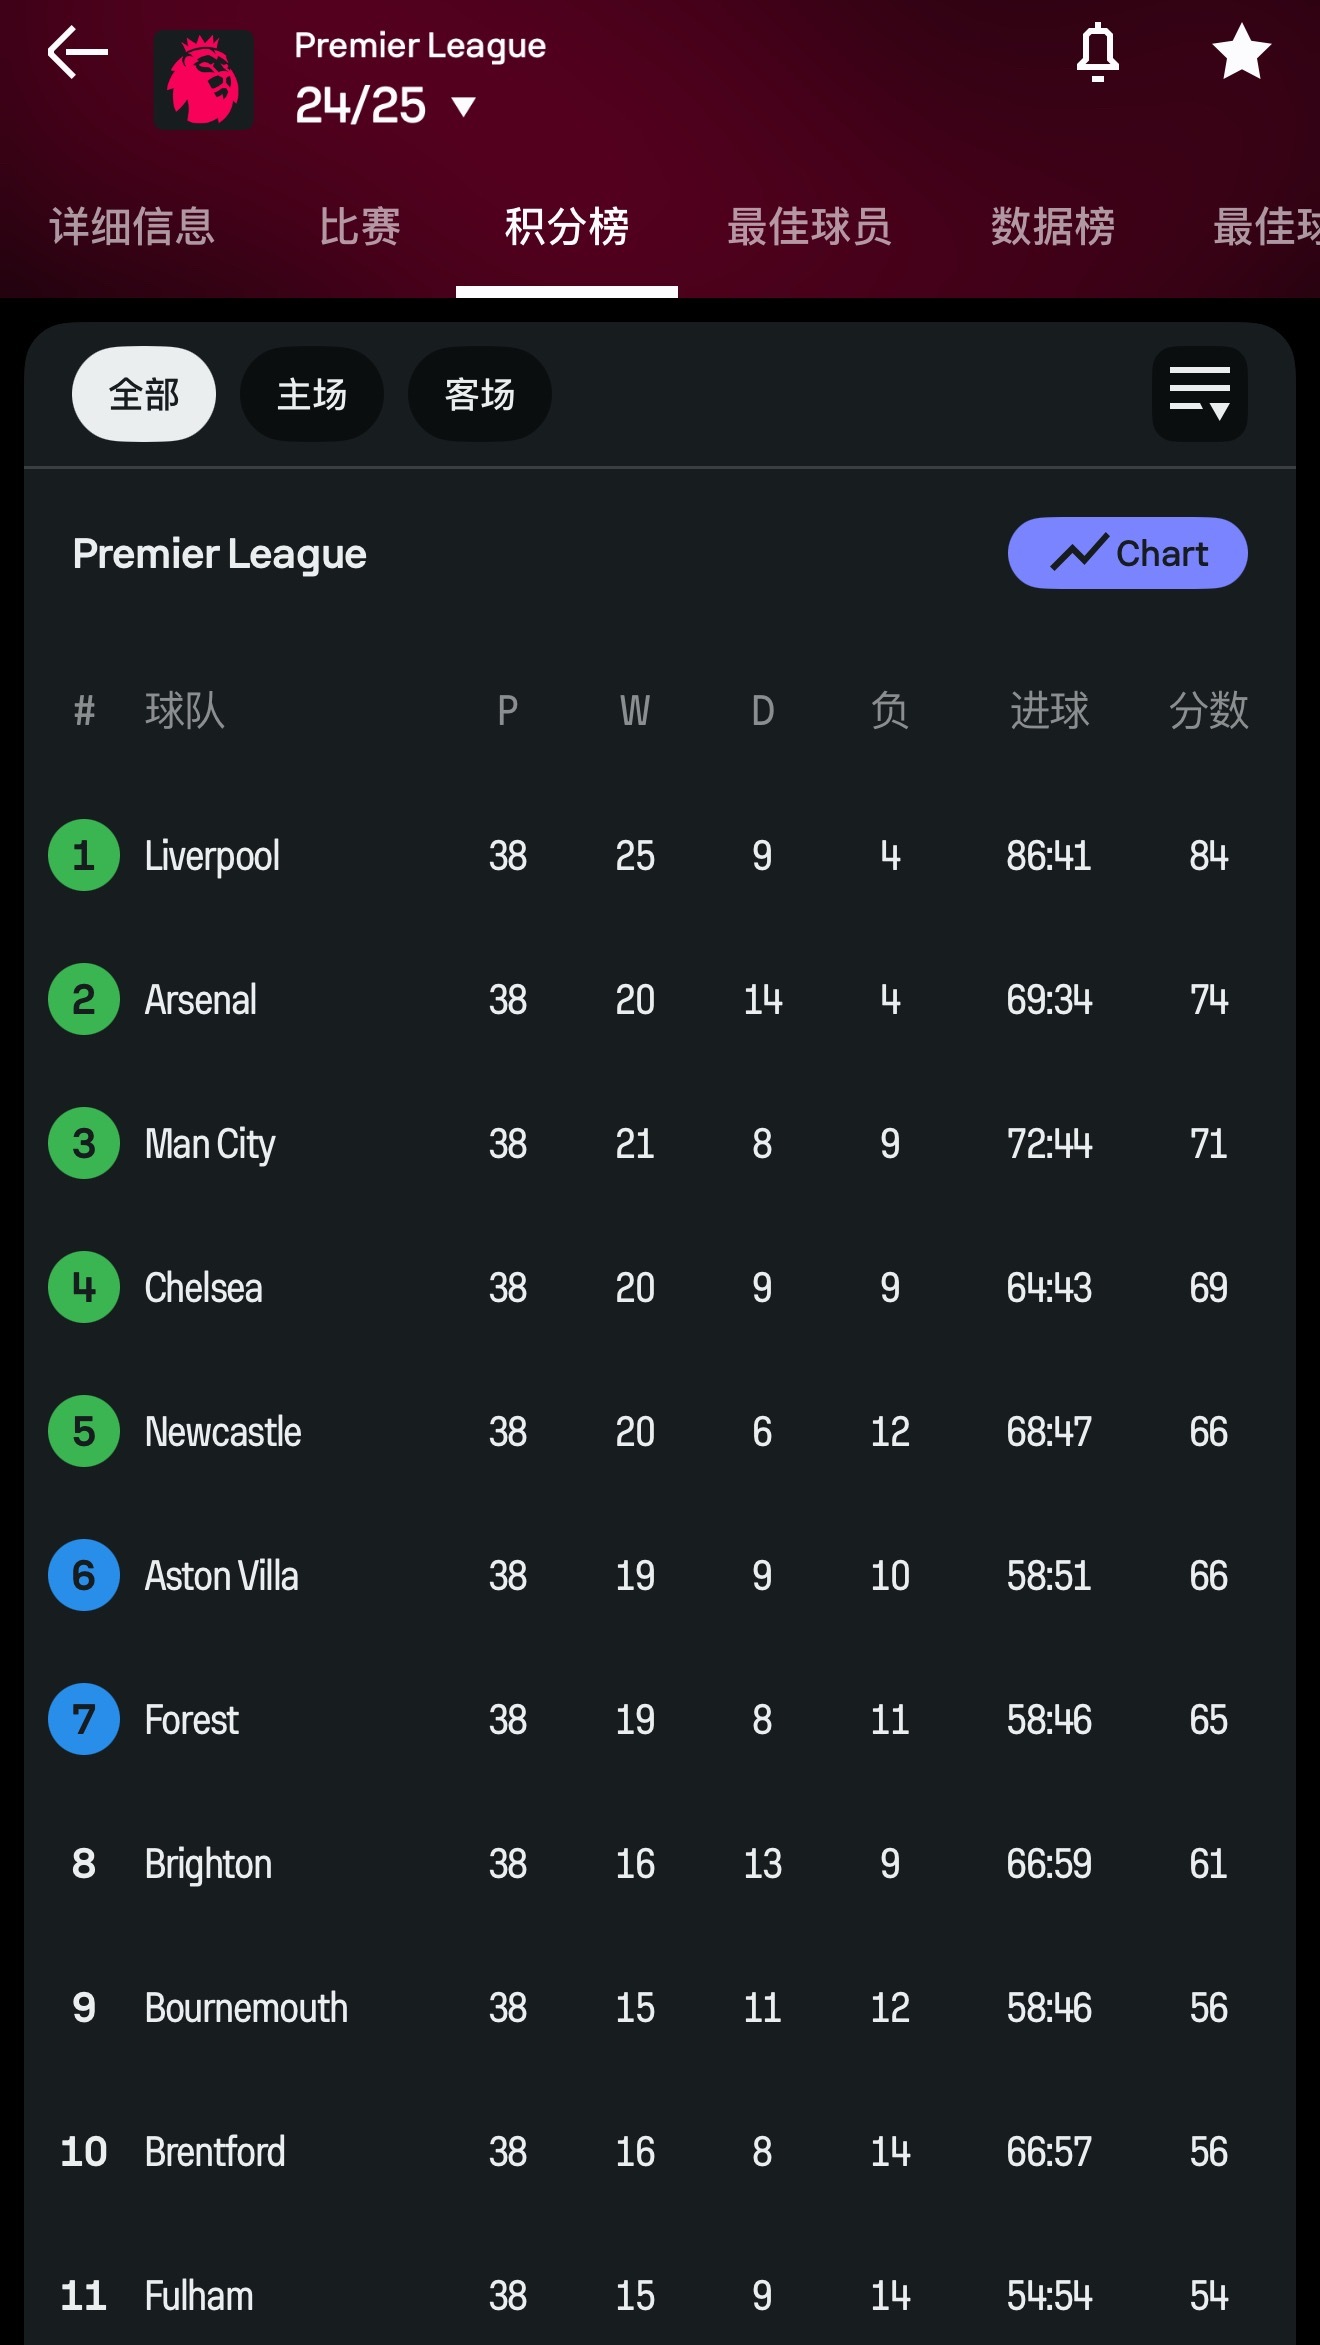Tap the back arrow icon
Viewport: 1320px width, 2345px height.
77,53
